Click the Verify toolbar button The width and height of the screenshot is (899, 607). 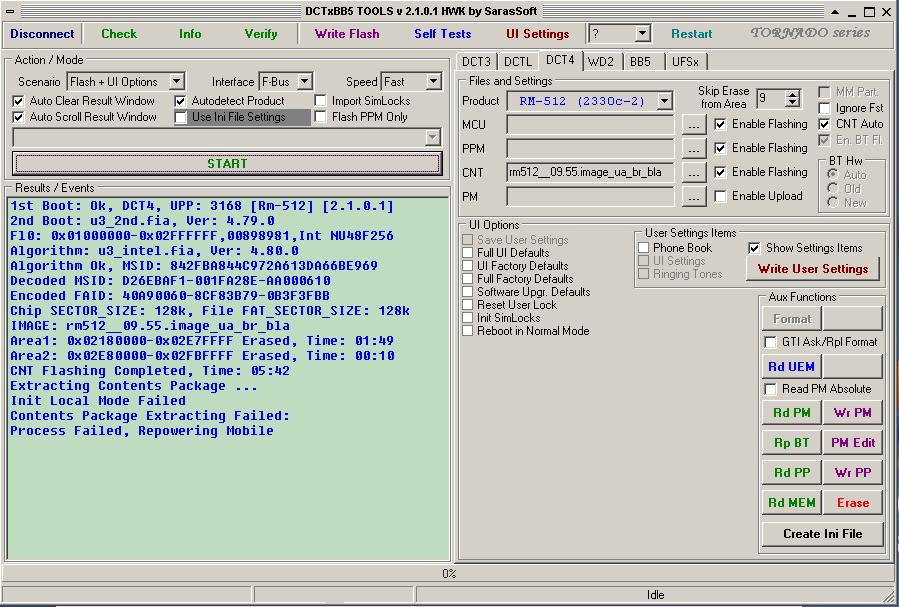[261, 34]
